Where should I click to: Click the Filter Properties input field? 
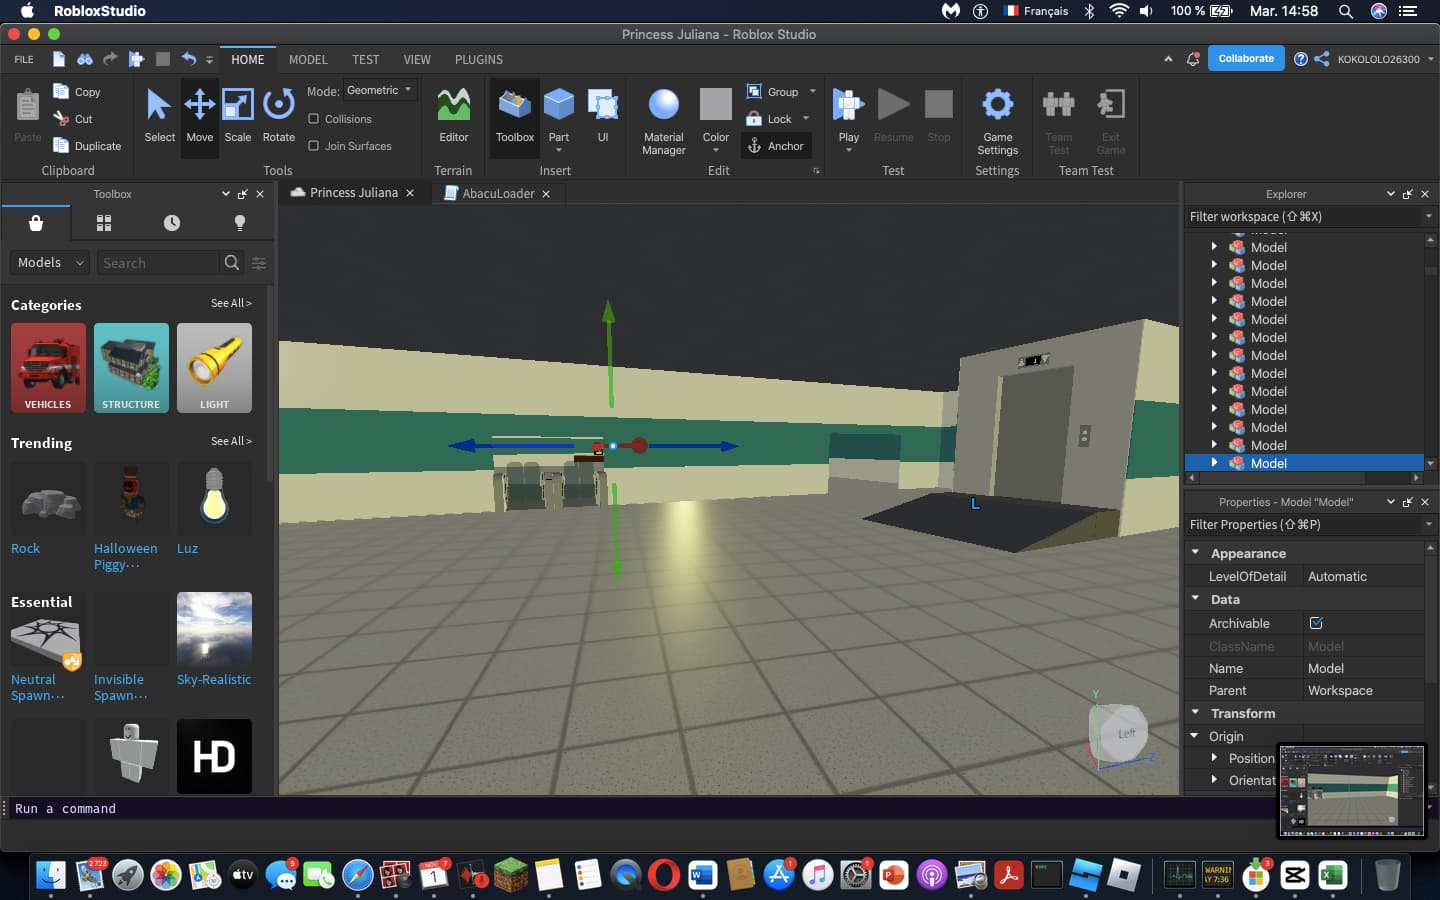click(1302, 524)
